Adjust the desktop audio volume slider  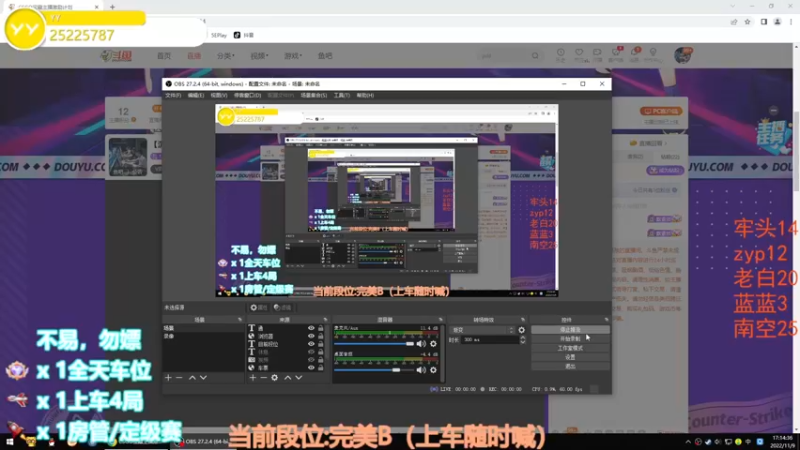(x=374, y=370)
